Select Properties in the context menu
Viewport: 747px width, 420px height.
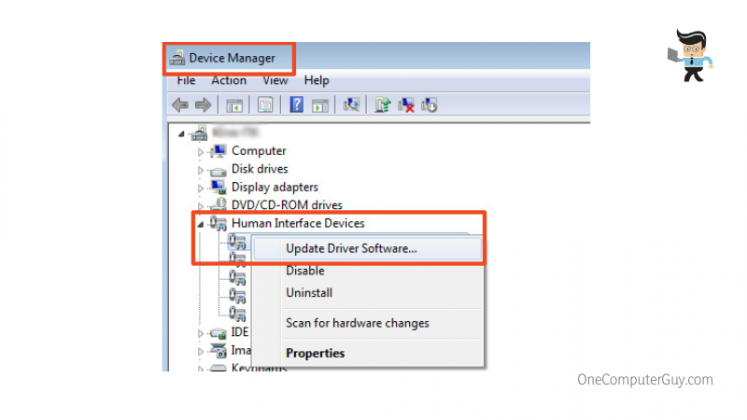point(315,353)
